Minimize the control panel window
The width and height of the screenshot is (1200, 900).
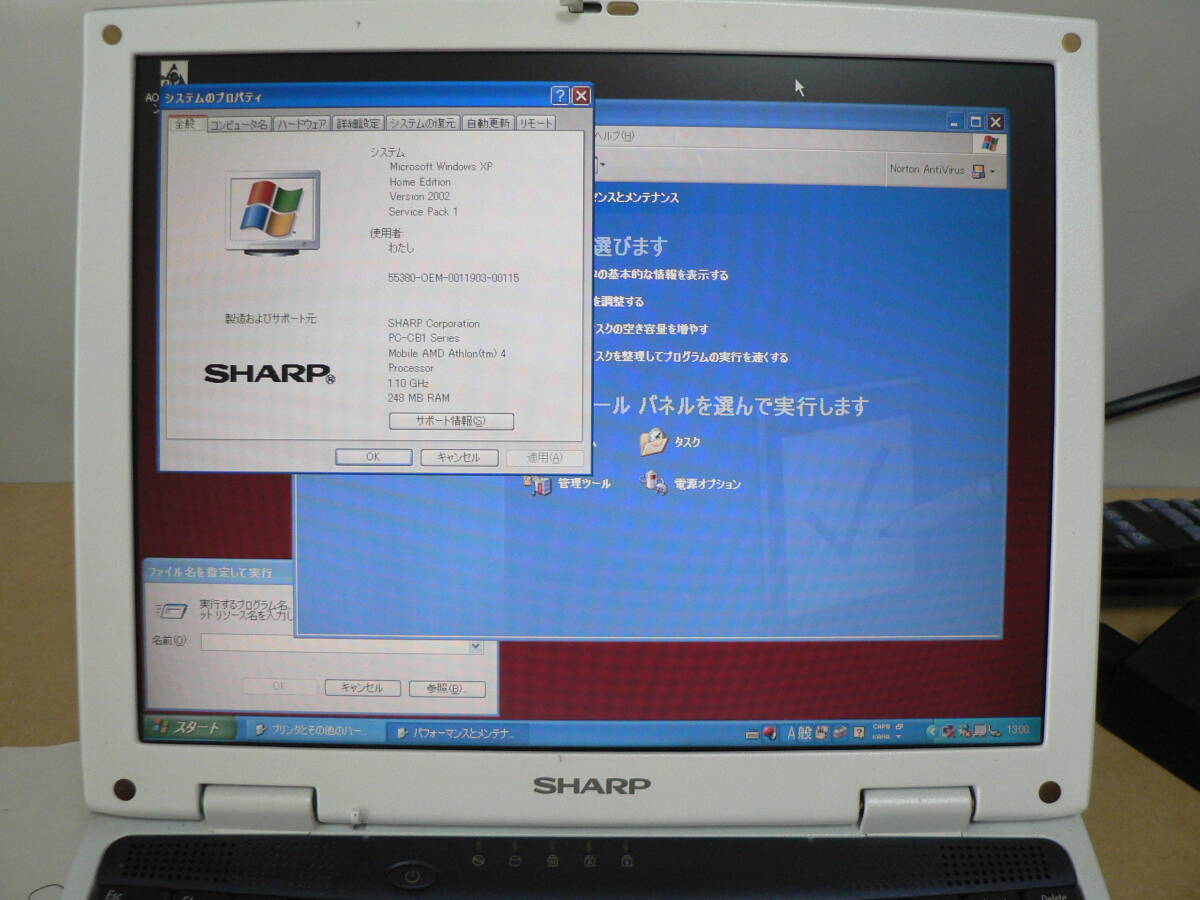click(x=957, y=122)
